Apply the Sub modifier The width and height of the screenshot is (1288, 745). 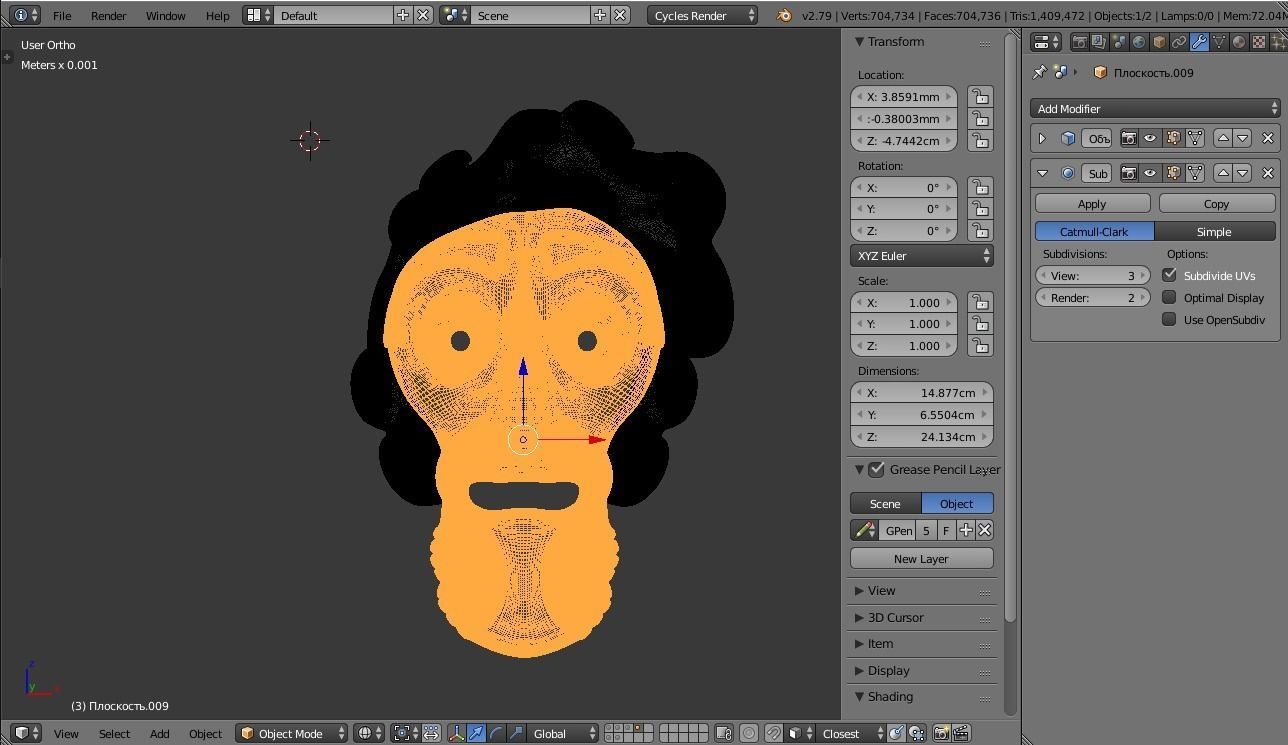(1092, 203)
